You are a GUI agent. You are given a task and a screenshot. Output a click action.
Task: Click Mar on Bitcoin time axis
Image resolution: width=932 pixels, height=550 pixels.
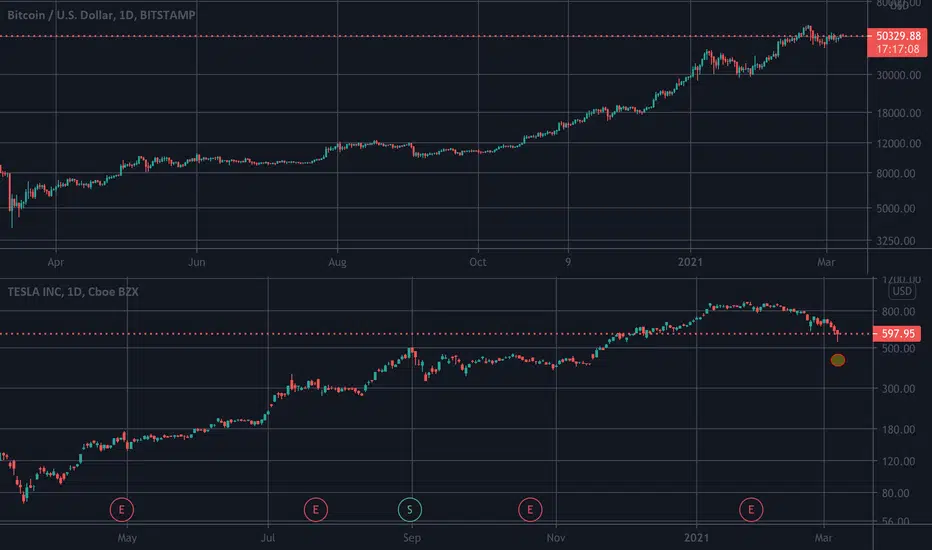826,262
